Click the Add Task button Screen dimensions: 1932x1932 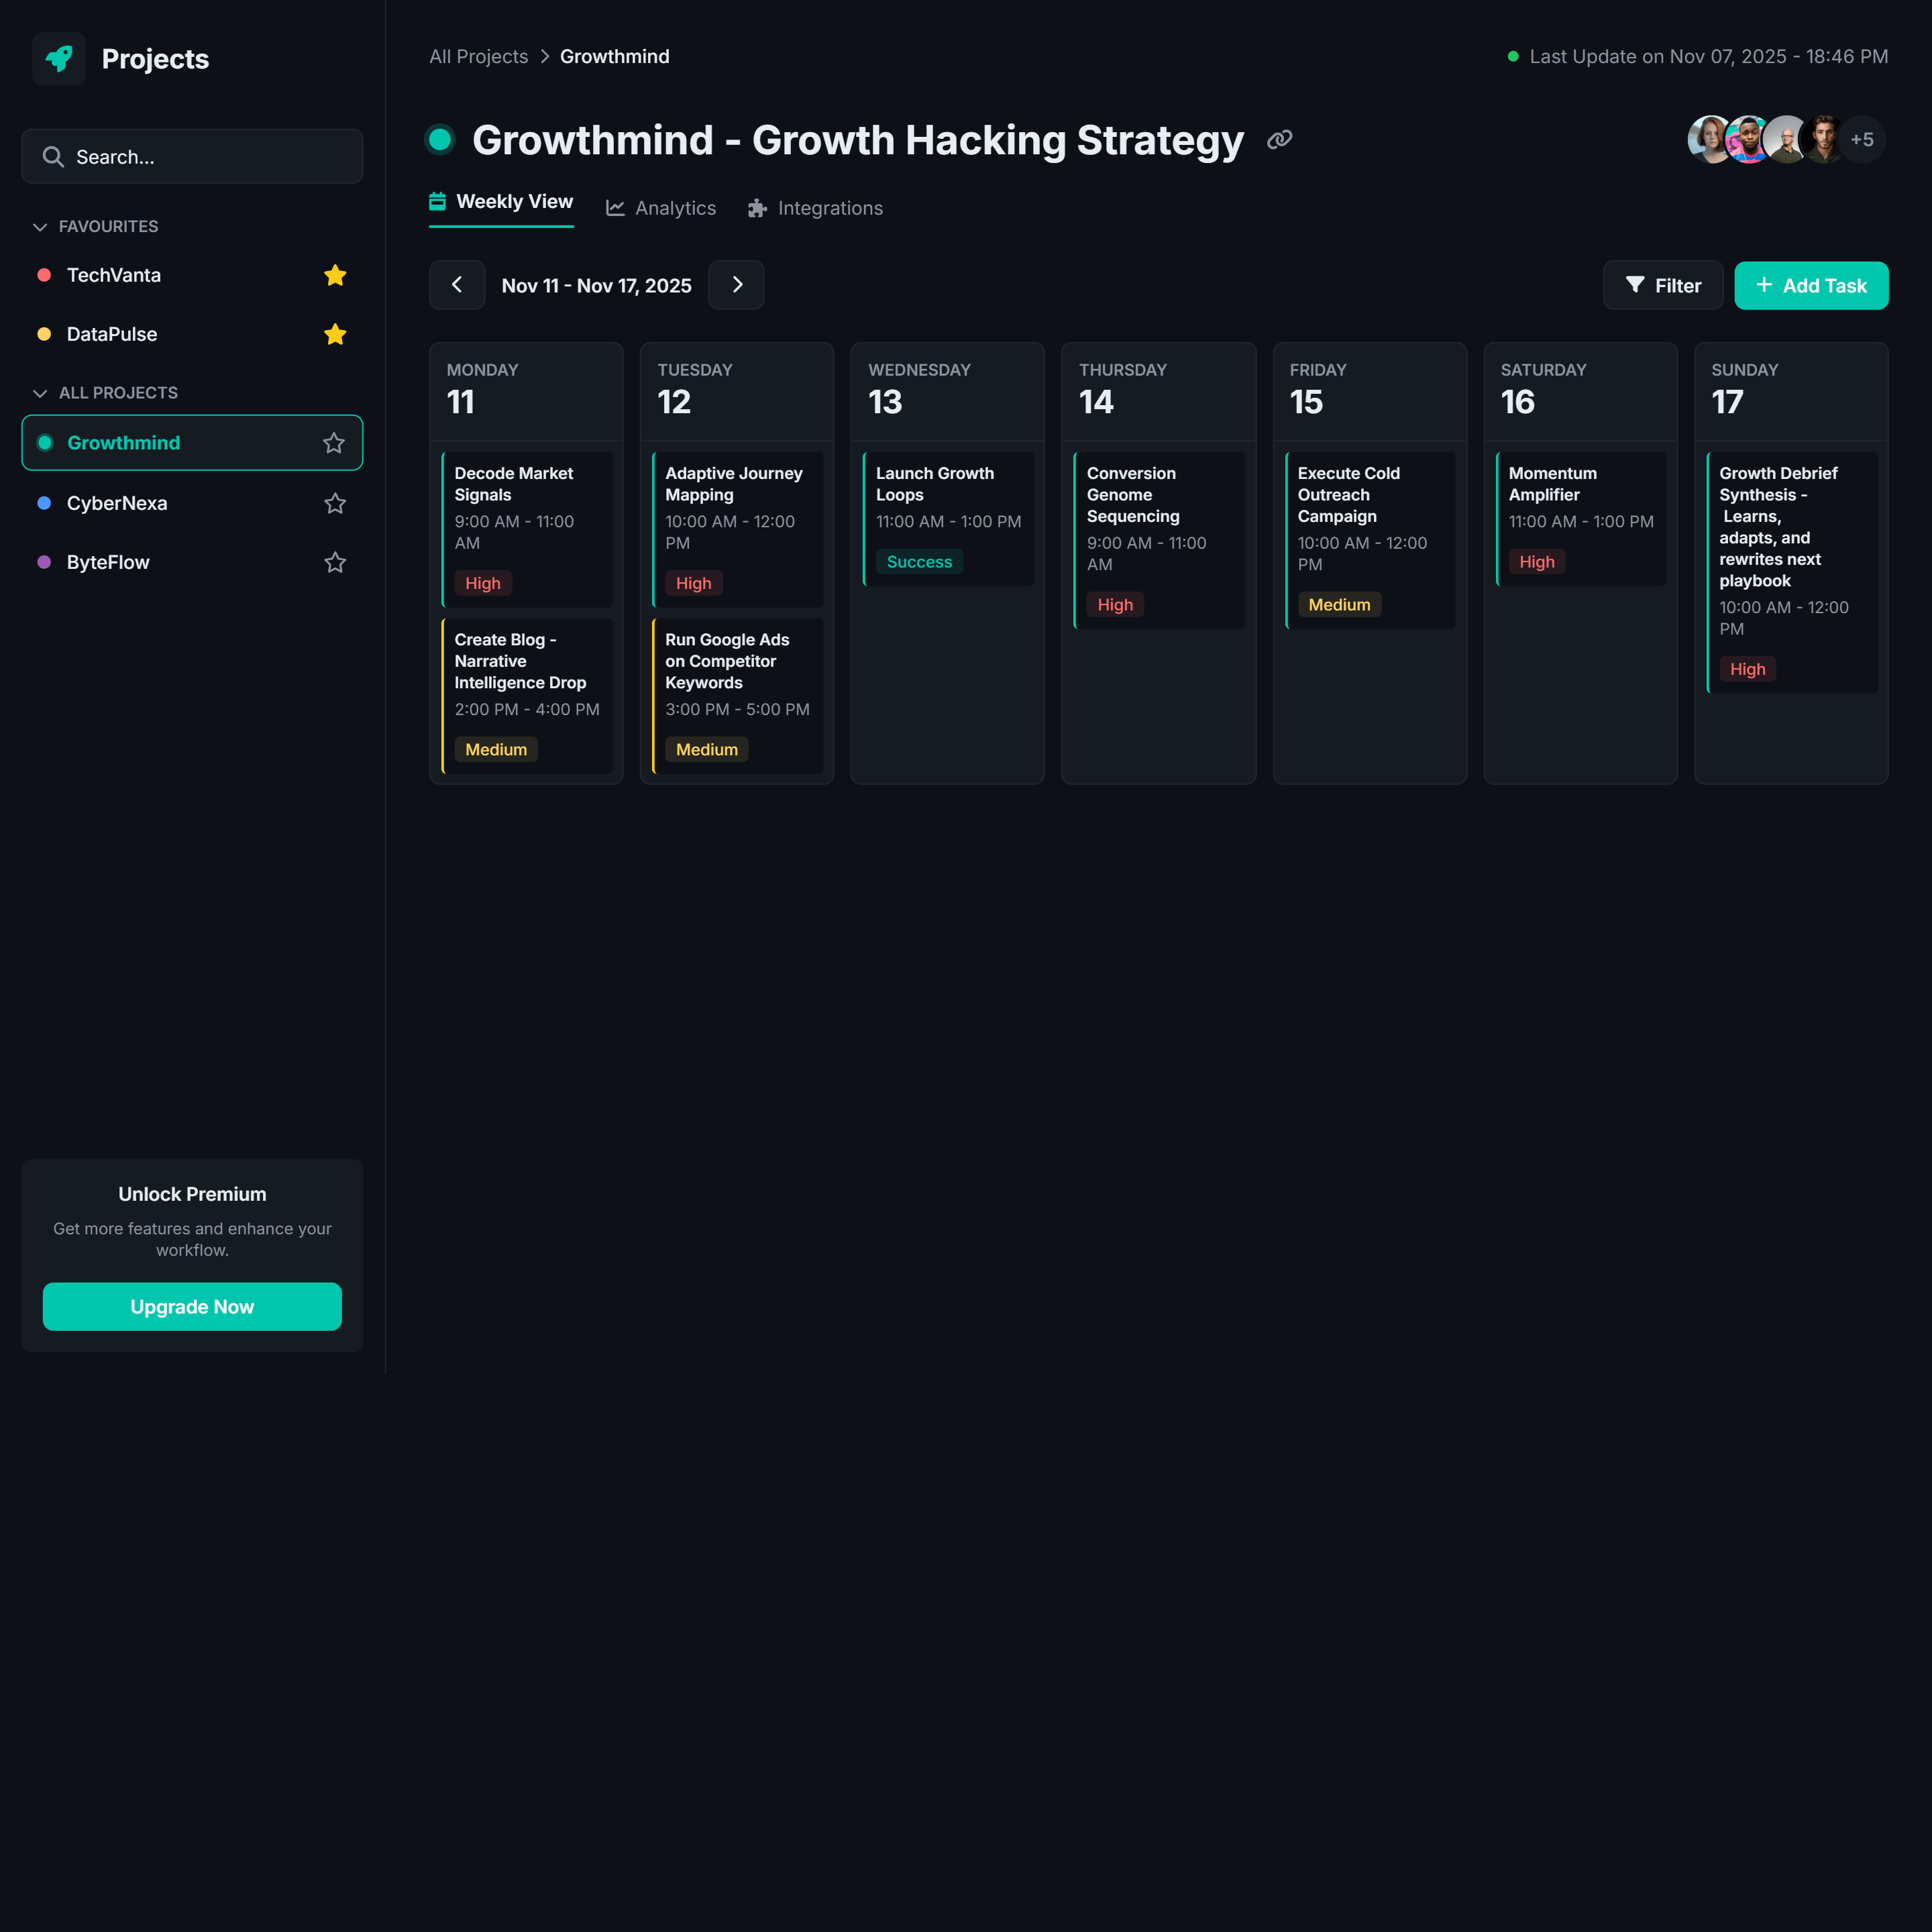[1810, 285]
